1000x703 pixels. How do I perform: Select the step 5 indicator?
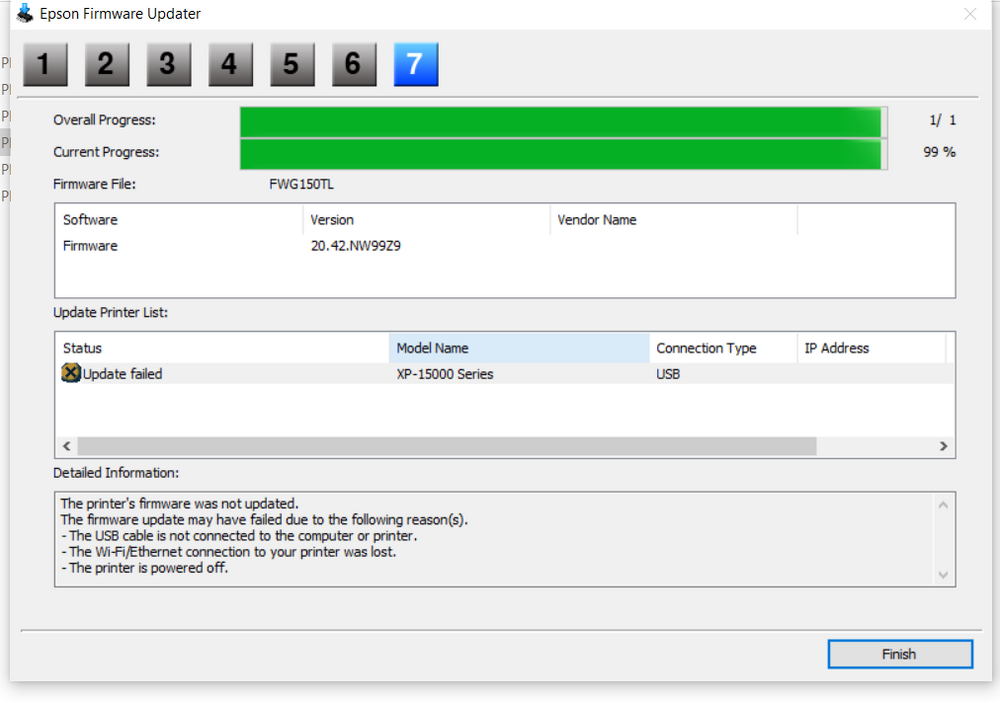(292, 65)
